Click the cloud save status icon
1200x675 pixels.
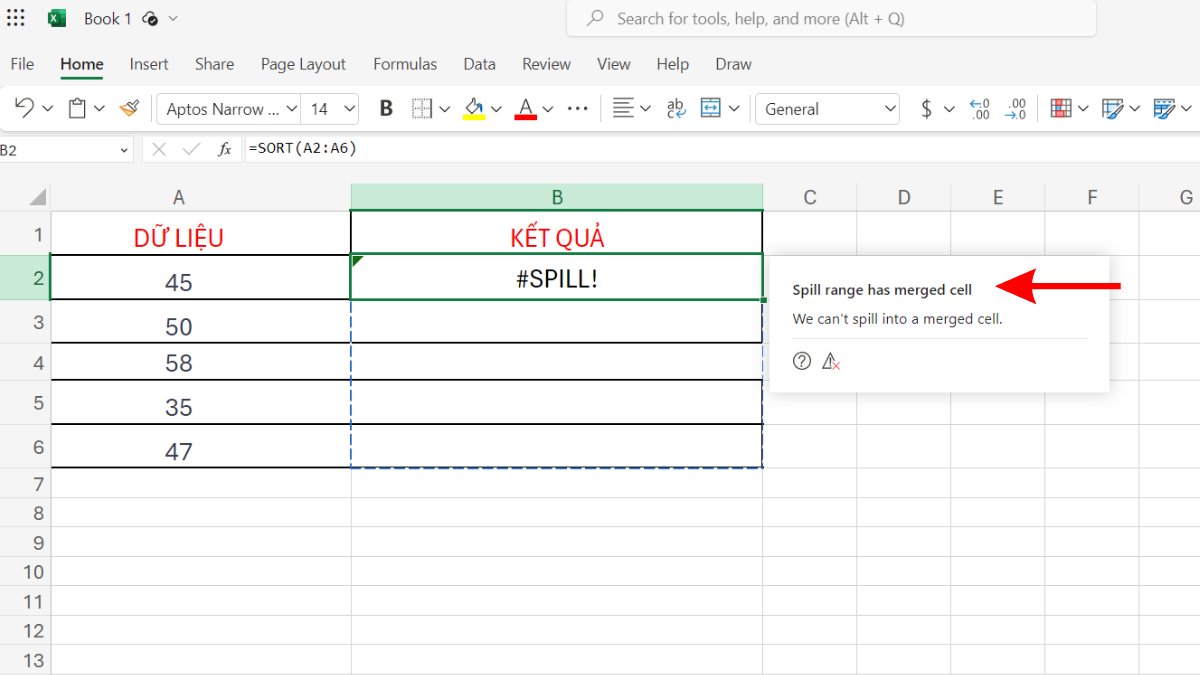[x=151, y=18]
